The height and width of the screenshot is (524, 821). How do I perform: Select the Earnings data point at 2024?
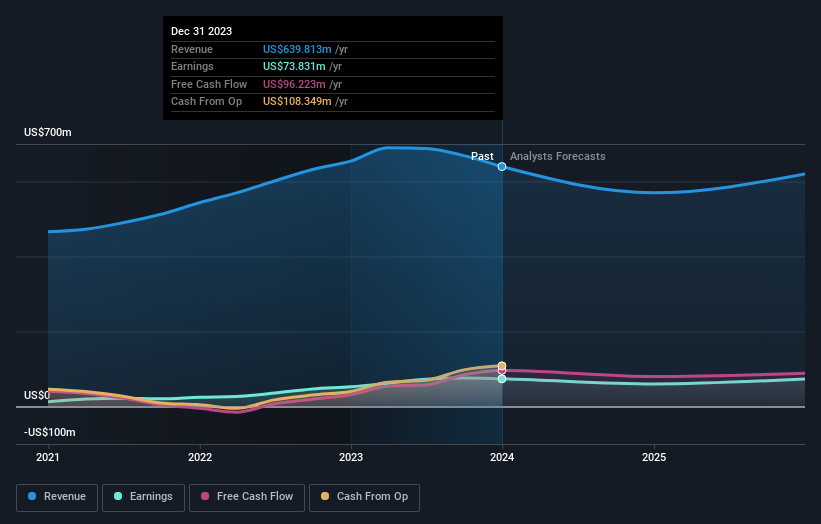502,378
